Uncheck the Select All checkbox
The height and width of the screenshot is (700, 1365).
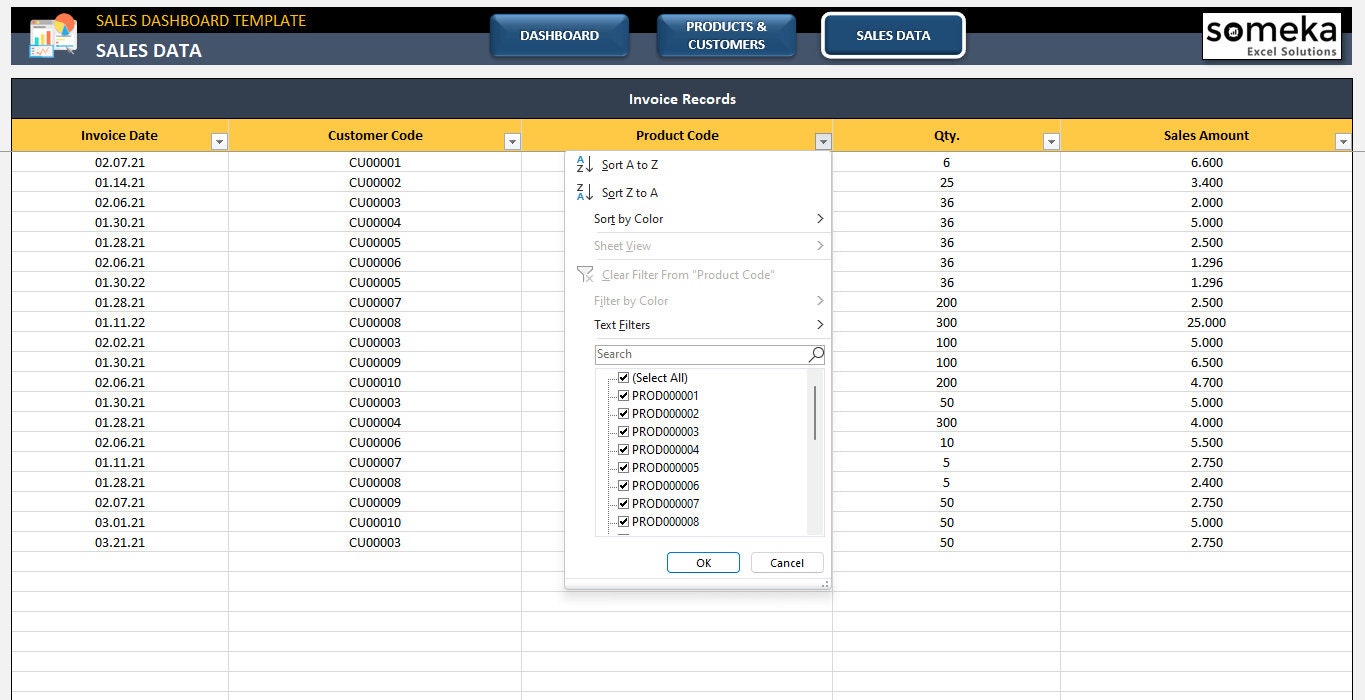(x=623, y=377)
